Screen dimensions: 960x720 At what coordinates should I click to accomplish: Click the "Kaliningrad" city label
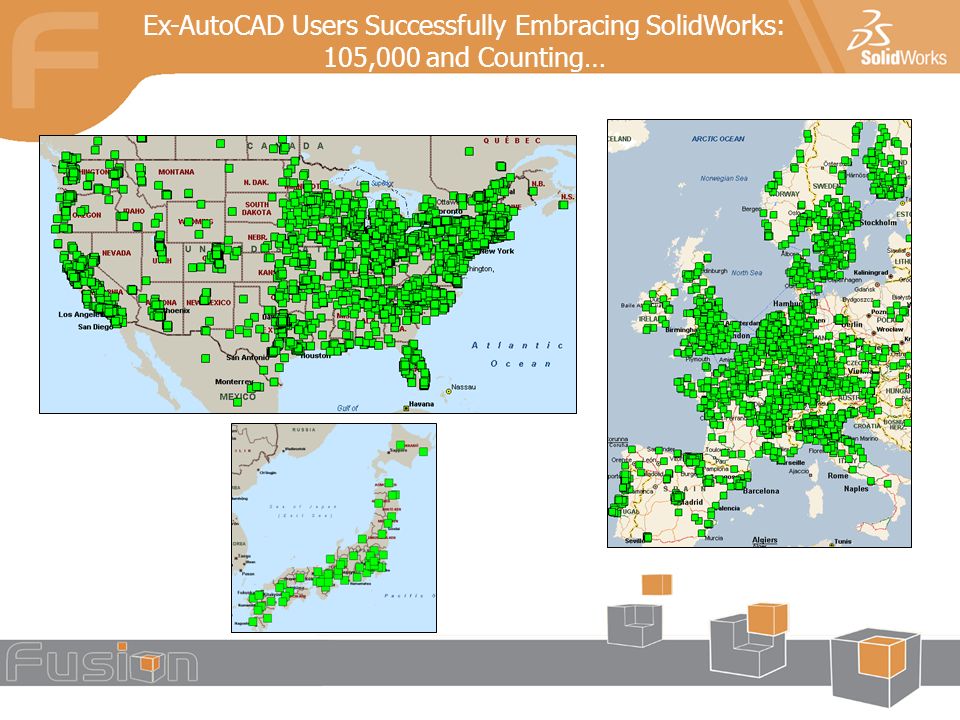coord(871,272)
